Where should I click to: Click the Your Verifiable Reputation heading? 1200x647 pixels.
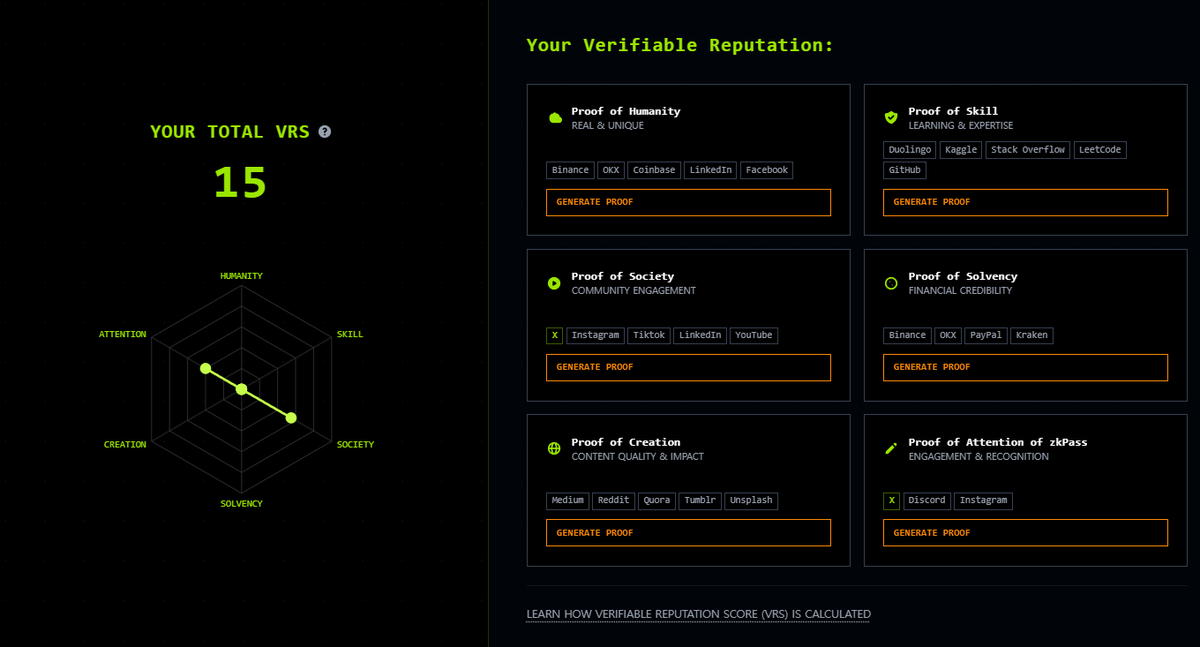click(680, 45)
